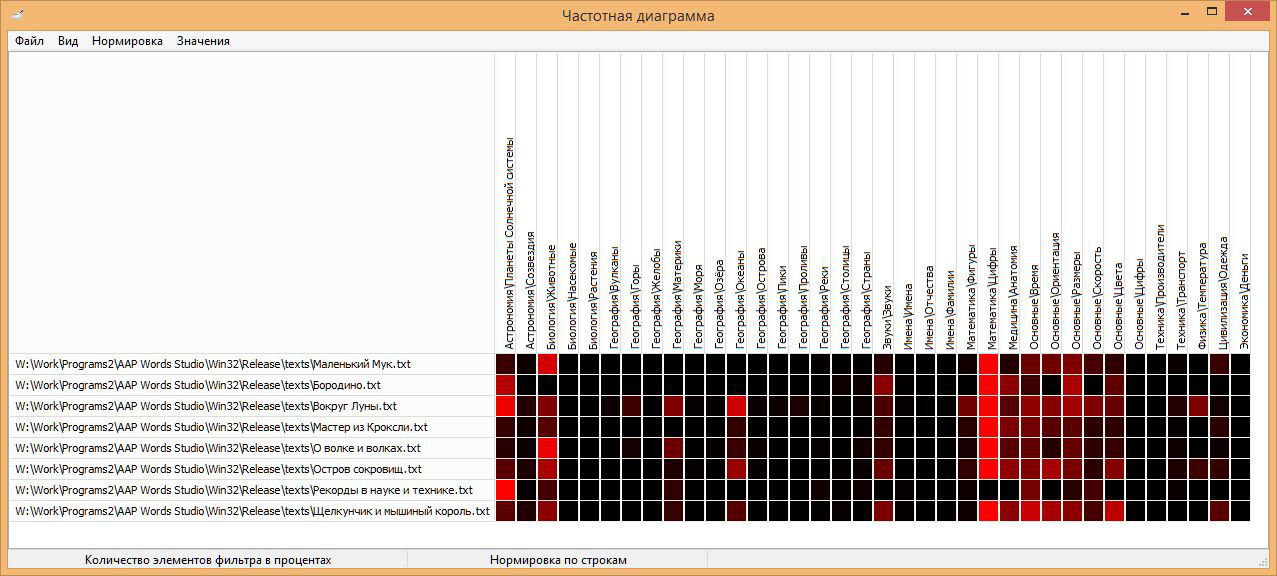The height and width of the screenshot is (576, 1277).
Task: Click bright red Биология\Животные cell for Маленький Мук
Action: 548,364
